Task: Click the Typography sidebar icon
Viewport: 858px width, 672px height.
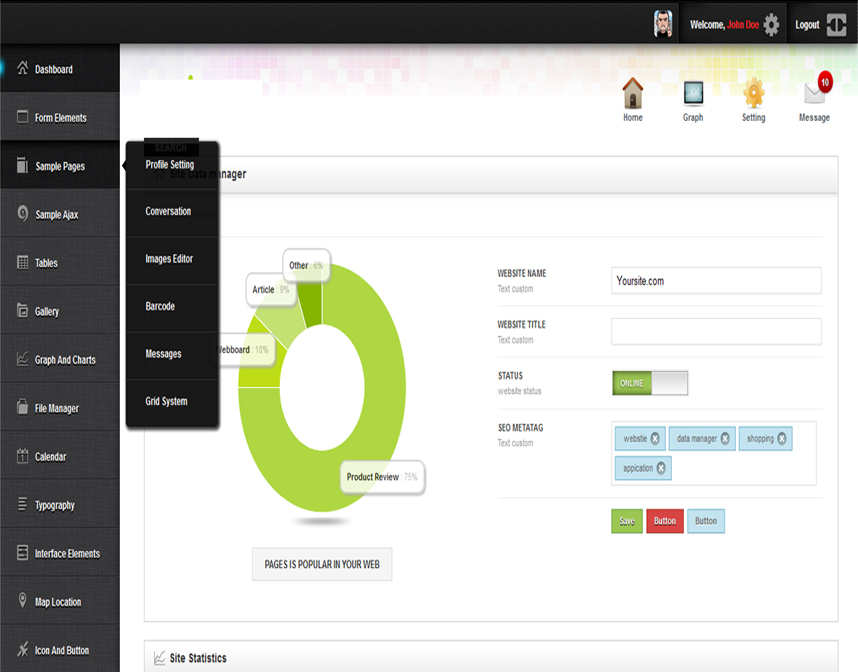Action: [22, 504]
